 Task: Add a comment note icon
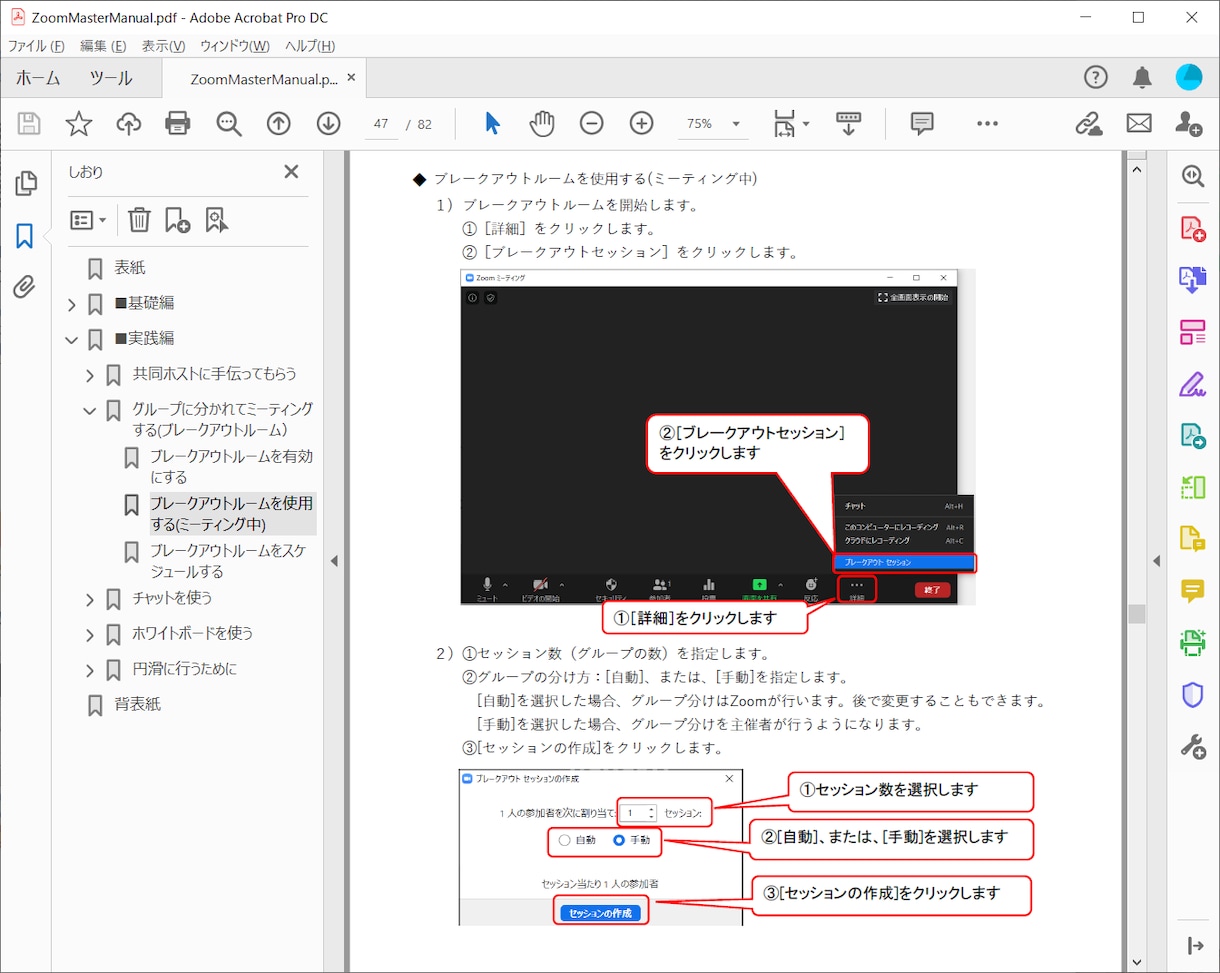[922, 123]
